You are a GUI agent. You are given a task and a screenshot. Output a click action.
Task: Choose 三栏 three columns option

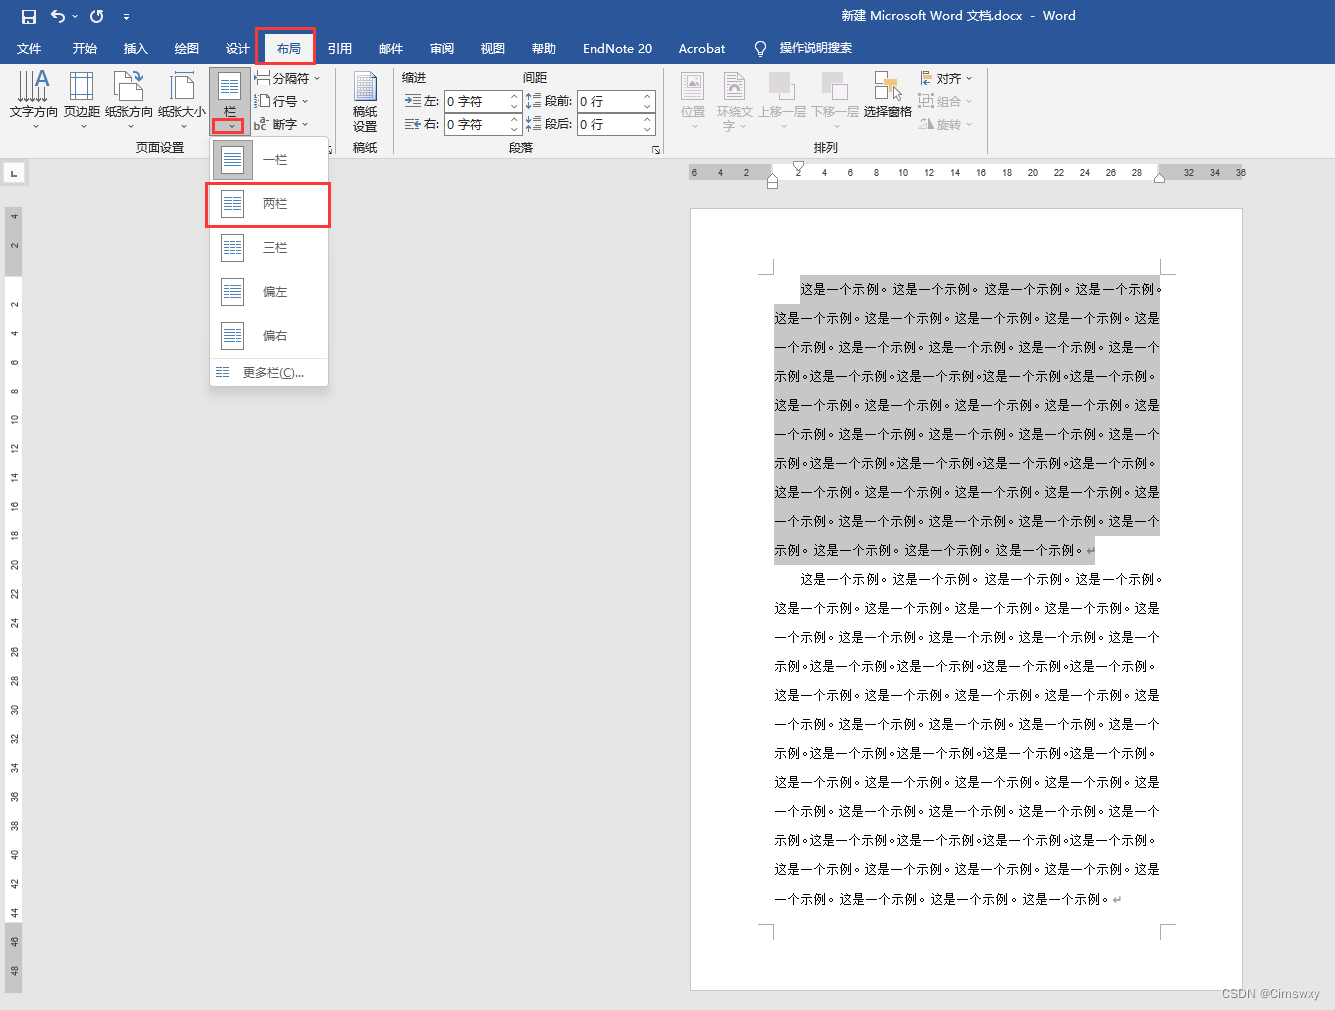(x=269, y=248)
